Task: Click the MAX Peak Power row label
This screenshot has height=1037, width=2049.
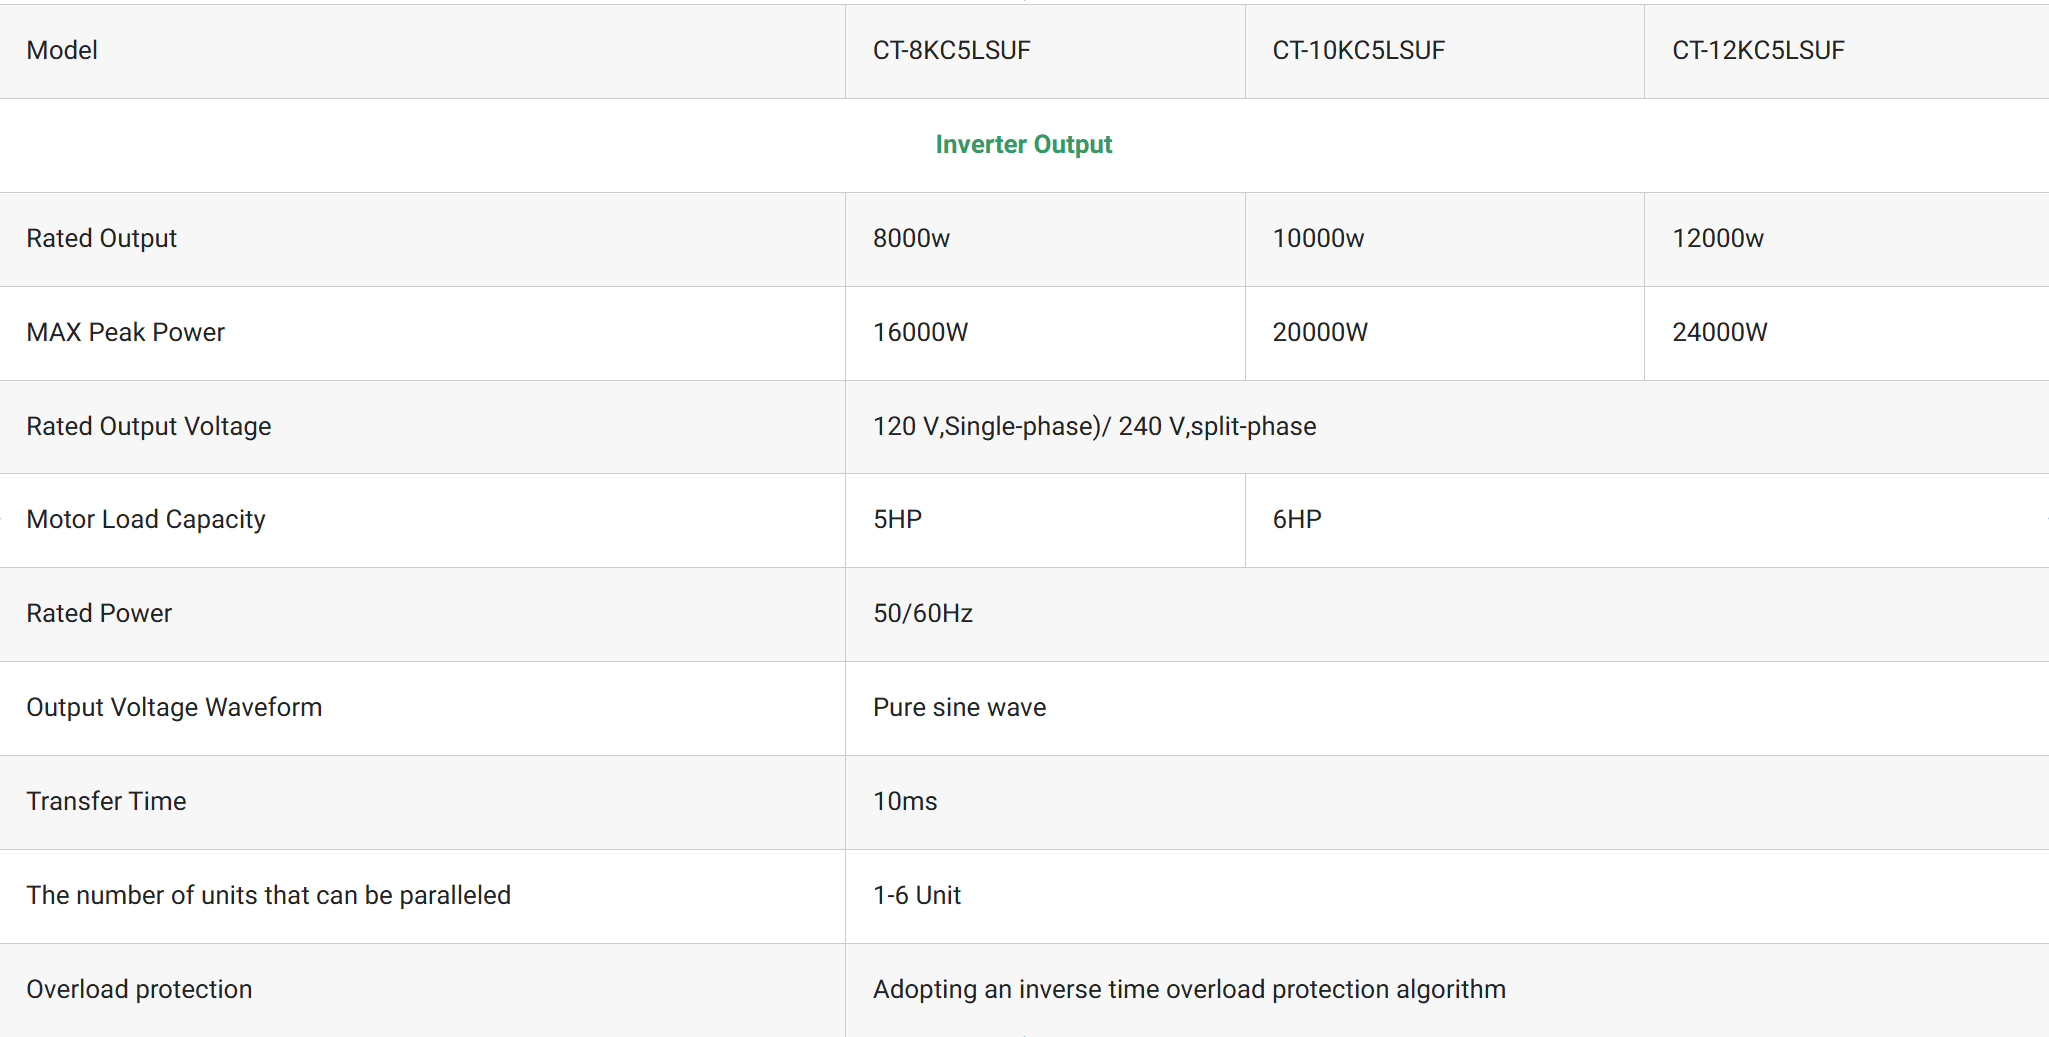Action: 125,332
